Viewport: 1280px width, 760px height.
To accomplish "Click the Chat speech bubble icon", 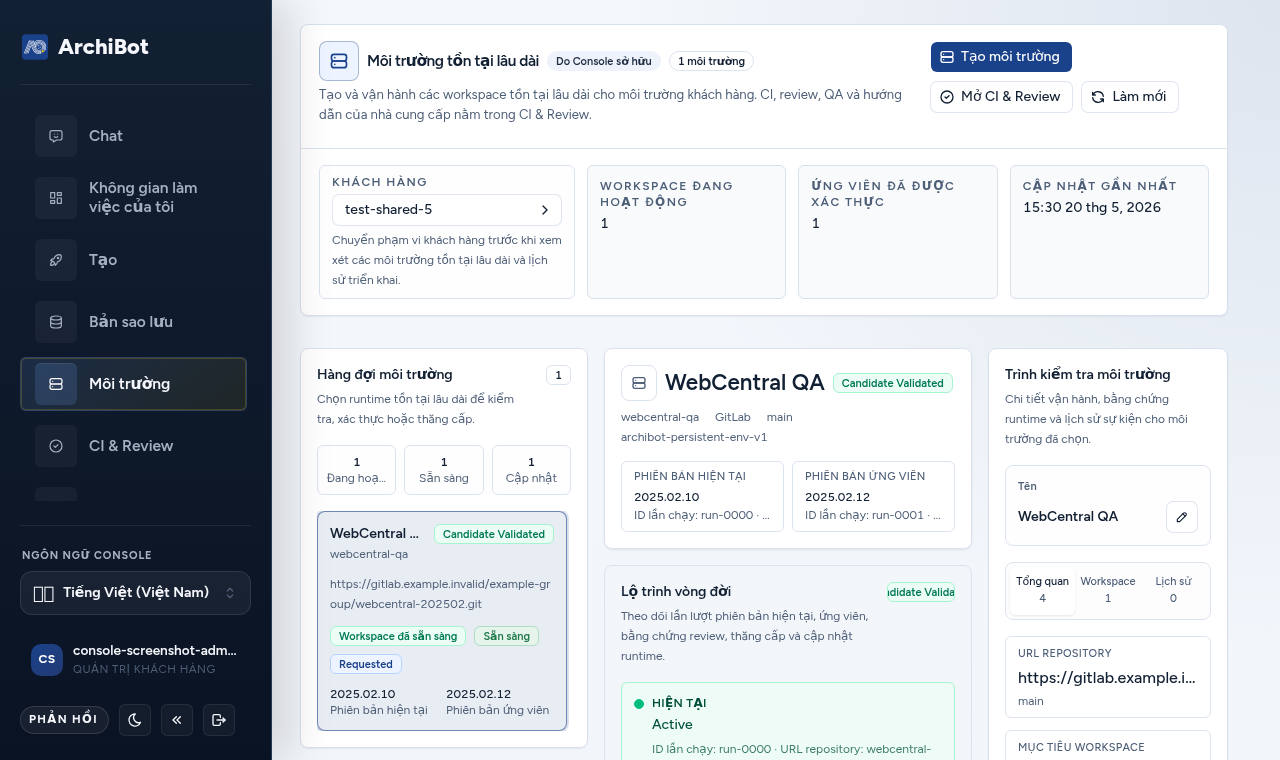I will (x=56, y=136).
